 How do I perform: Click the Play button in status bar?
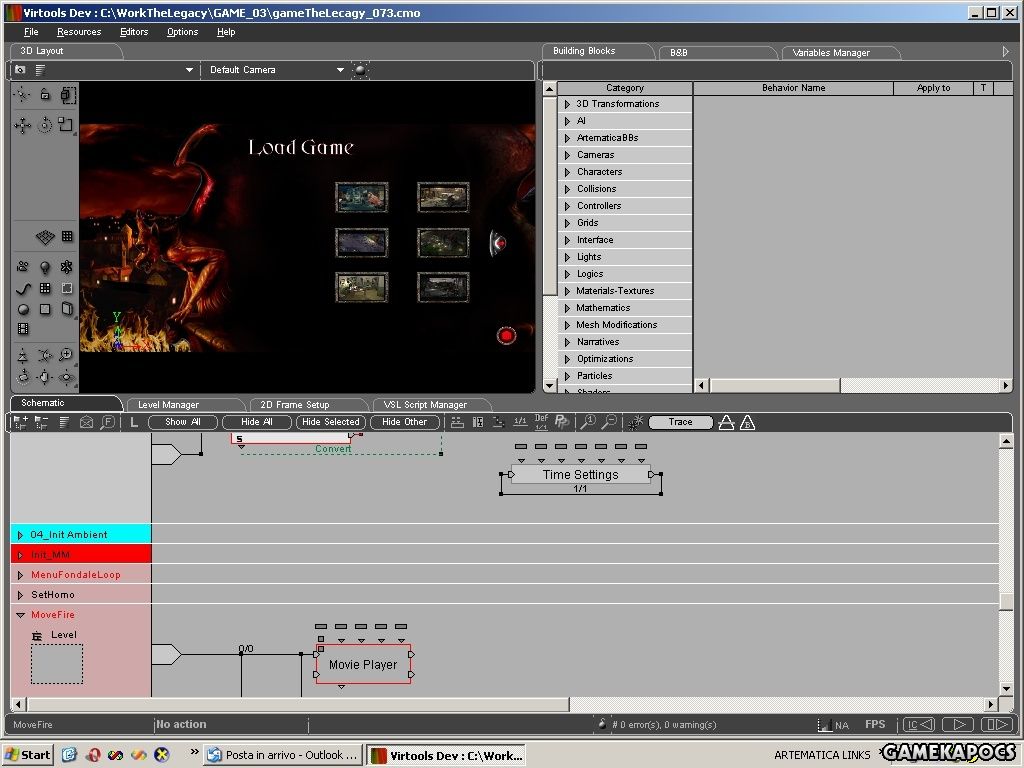(x=959, y=724)
